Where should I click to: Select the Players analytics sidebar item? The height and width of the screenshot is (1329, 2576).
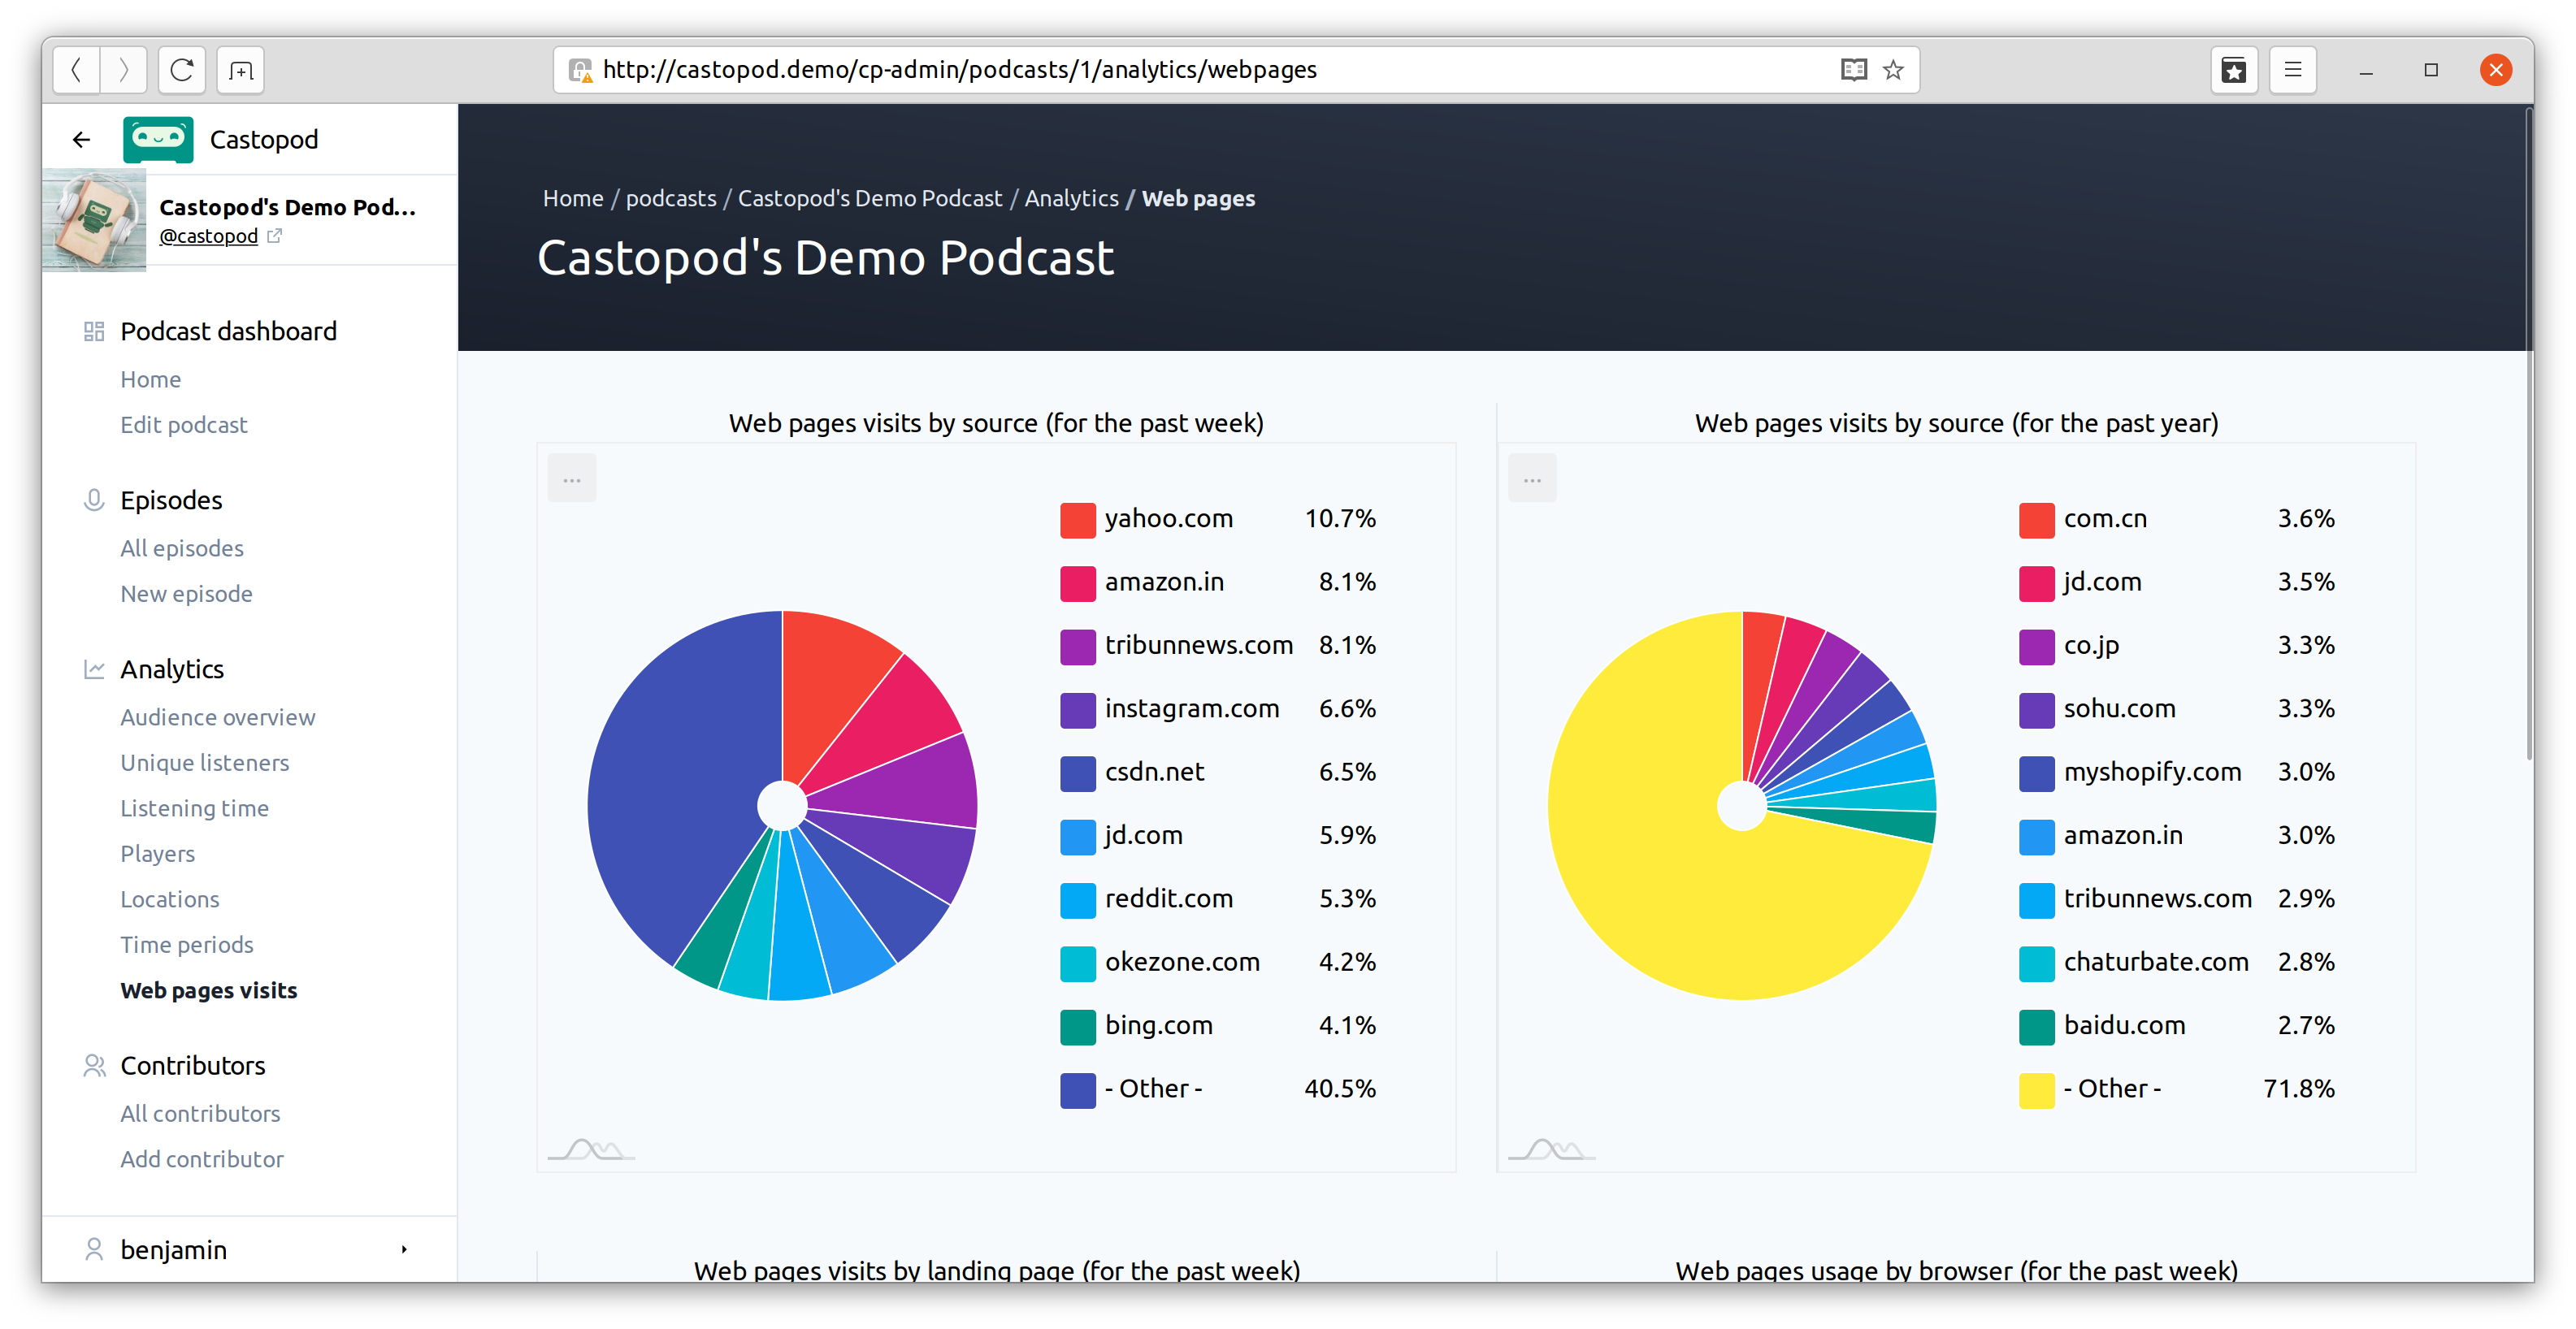coord(156,853)
